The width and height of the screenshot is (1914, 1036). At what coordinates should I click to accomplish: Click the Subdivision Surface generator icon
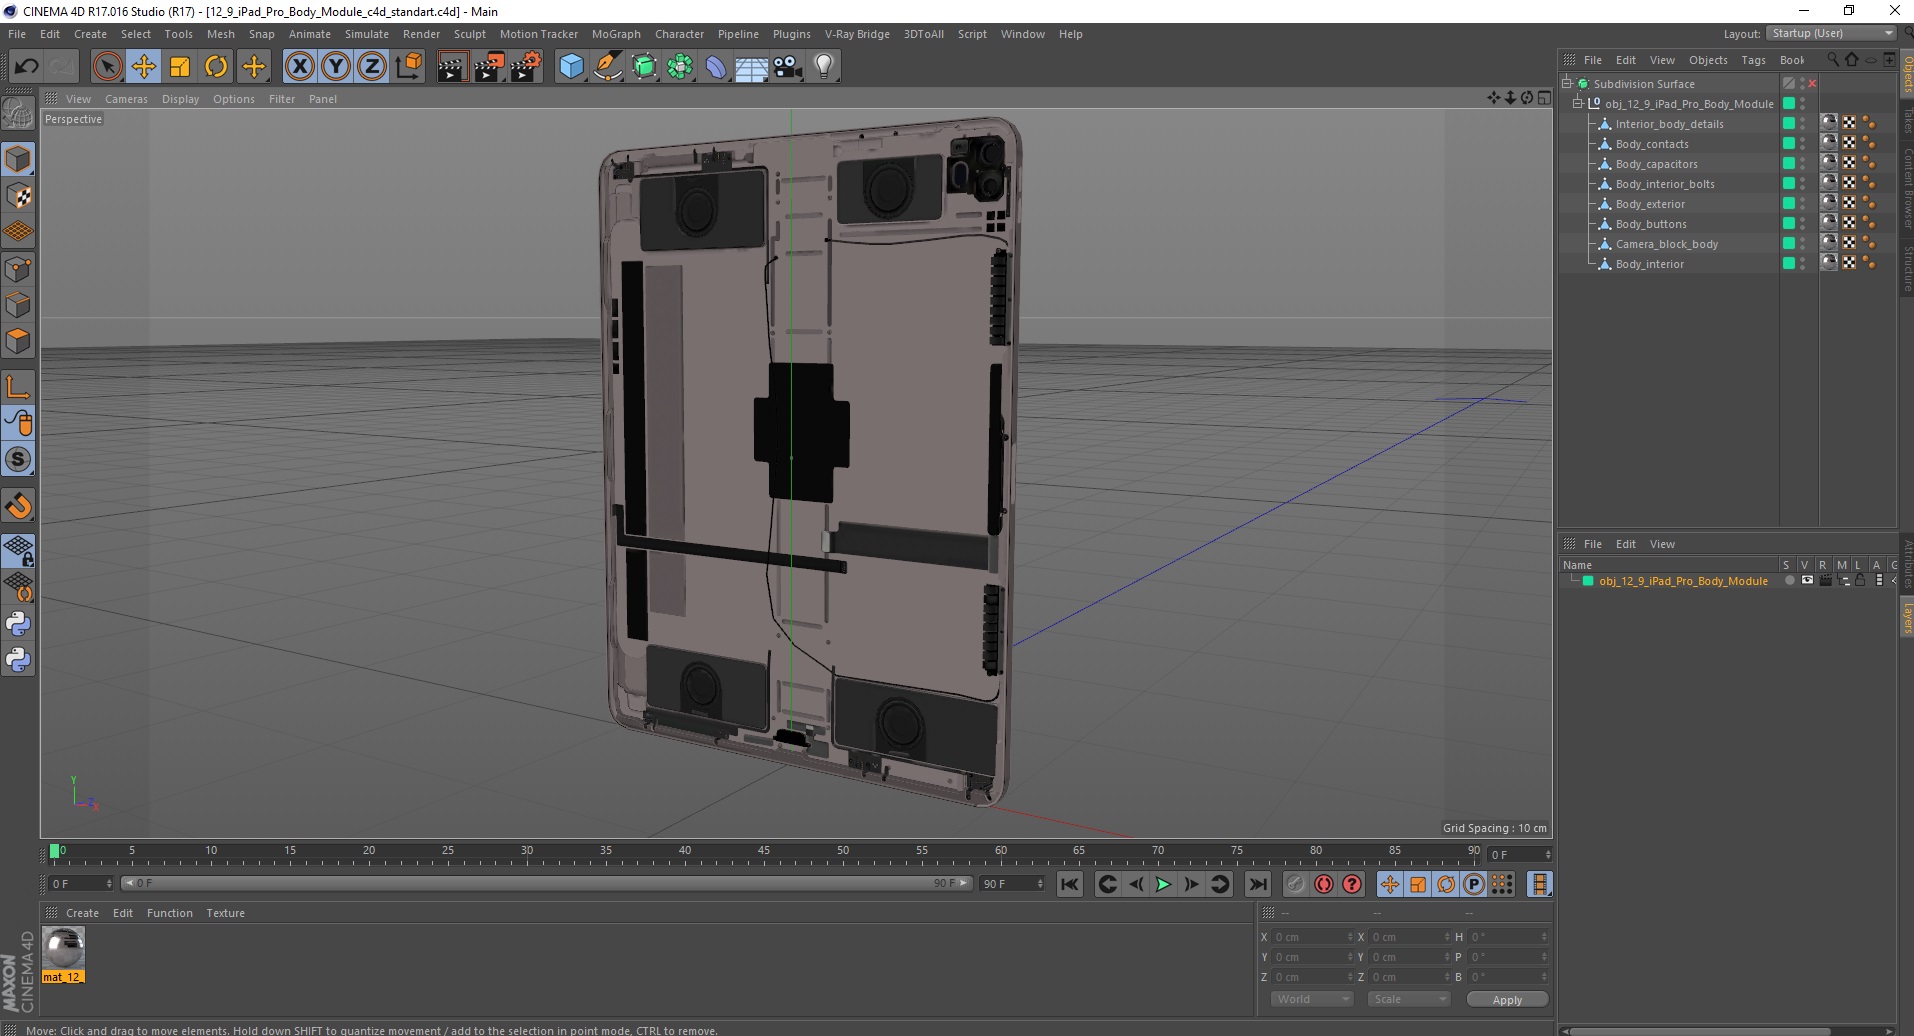coord(644,67)
